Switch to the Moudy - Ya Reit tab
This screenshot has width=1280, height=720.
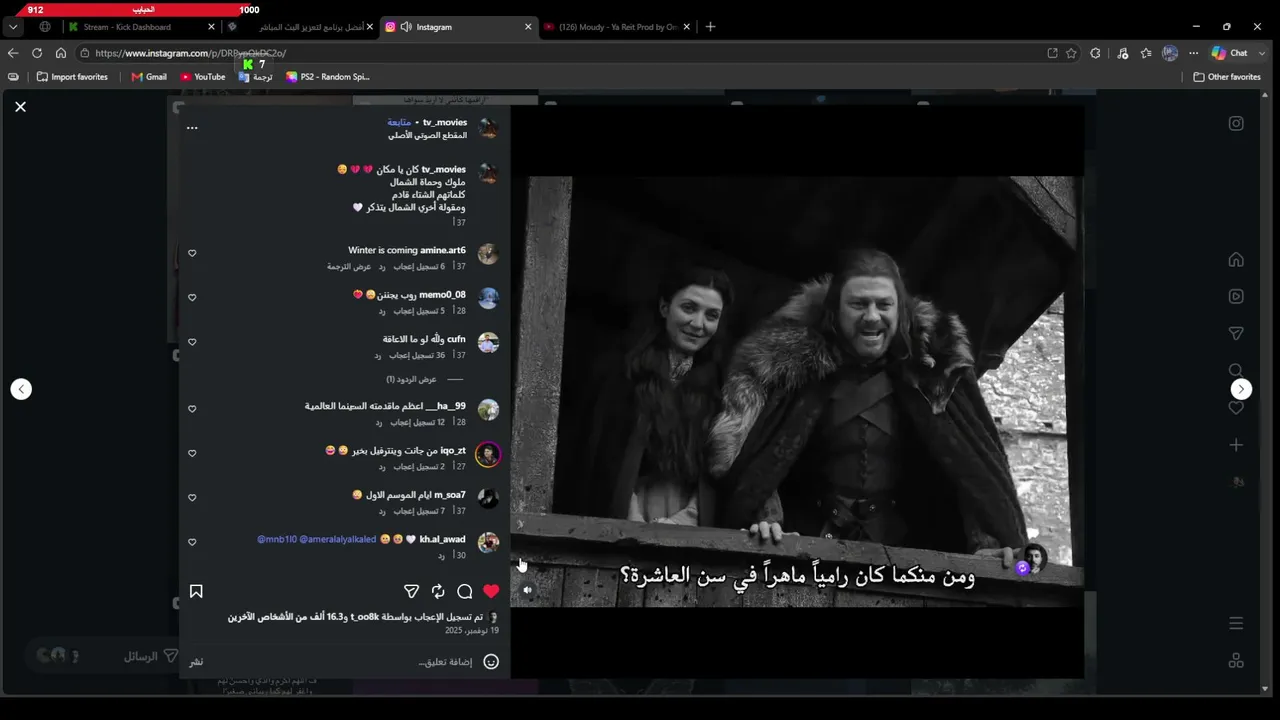(617, 27)
